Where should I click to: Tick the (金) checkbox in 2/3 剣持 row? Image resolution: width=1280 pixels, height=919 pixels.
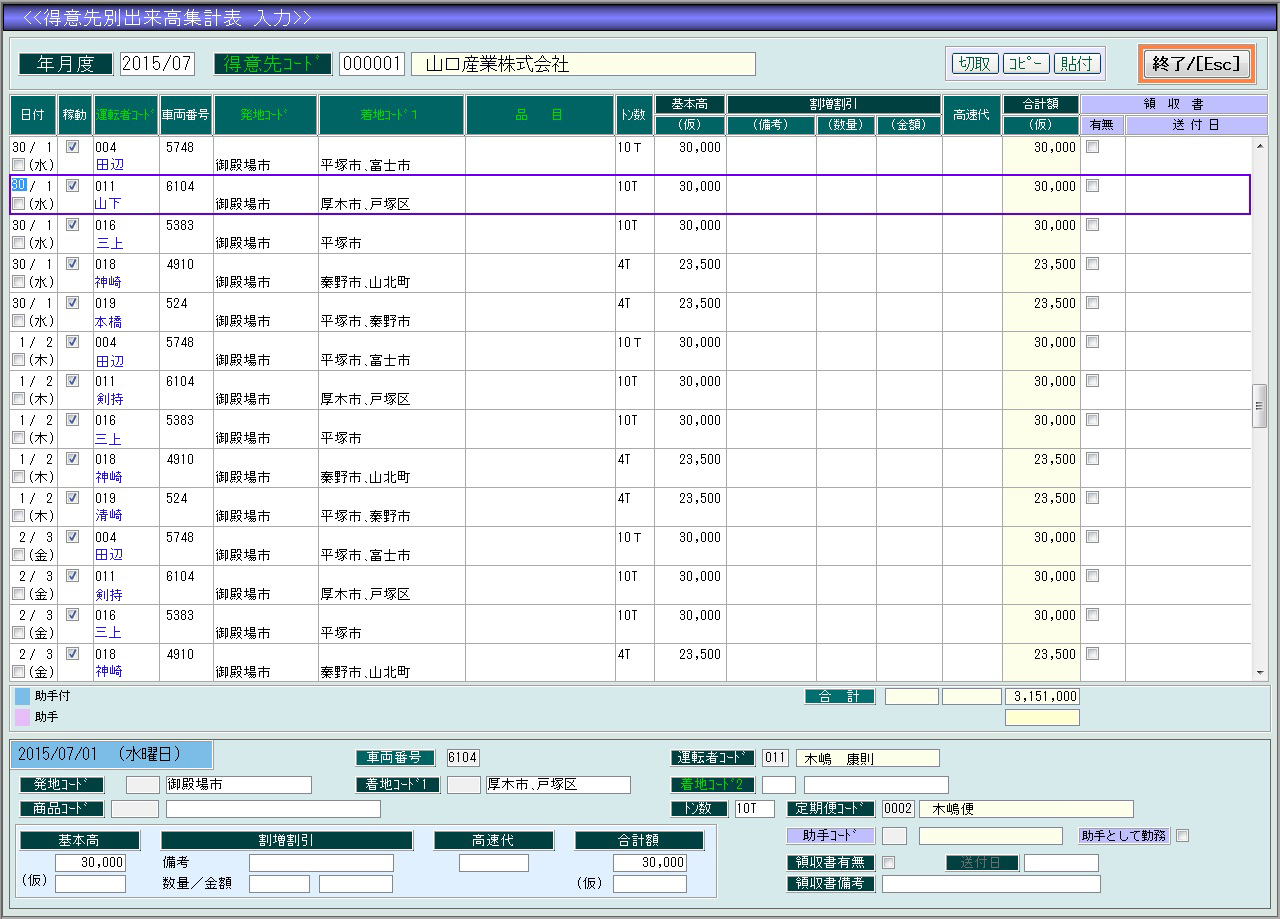coord(18,594)
